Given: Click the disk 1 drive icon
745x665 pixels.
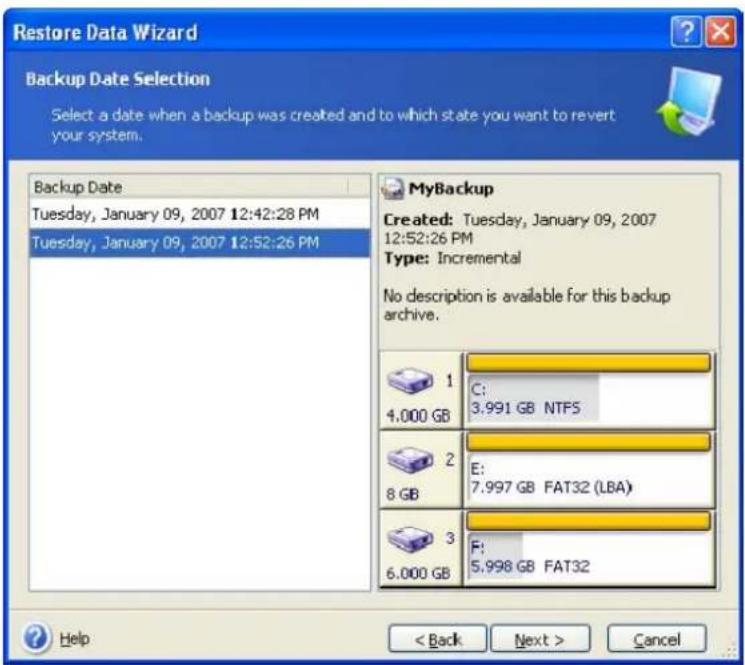Looking at the screenshot, I should 410,381.
